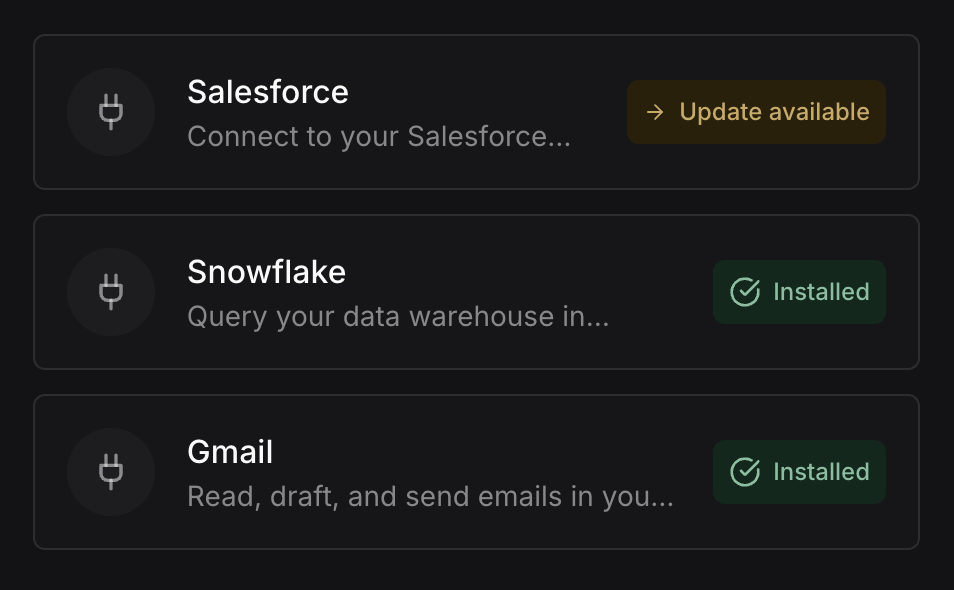Click the Installed badge on Snowflake

pyautogui.click(x=798, y=292)
